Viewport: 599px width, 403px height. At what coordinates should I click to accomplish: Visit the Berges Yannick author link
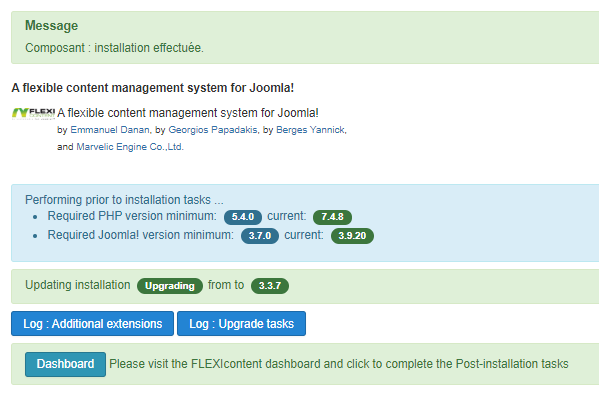pyautogui.click(x=310, y=130)
